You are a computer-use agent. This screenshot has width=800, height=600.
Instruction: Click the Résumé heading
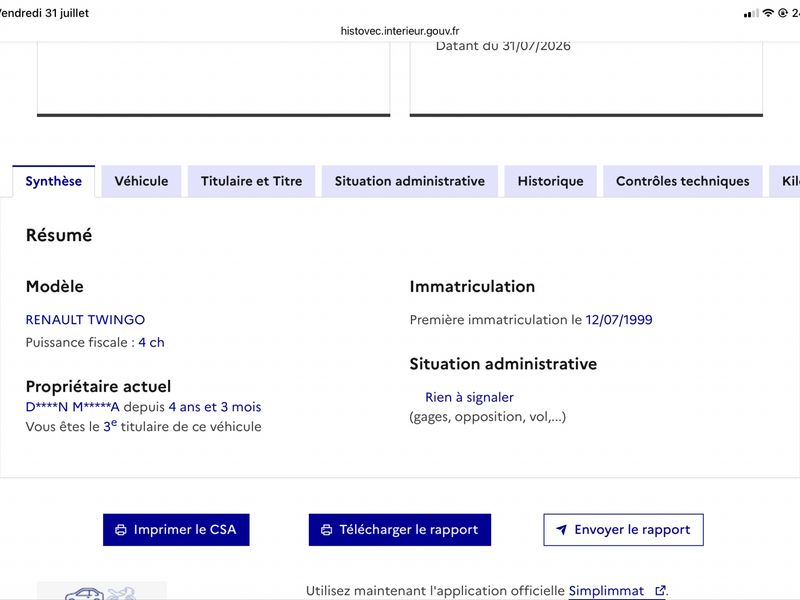click(59, 235)
